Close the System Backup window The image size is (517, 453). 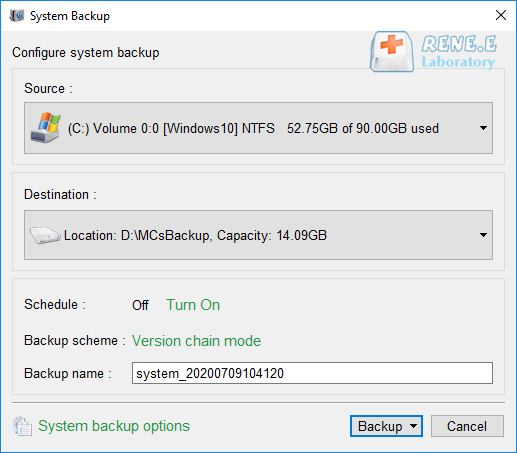(501, 15)
